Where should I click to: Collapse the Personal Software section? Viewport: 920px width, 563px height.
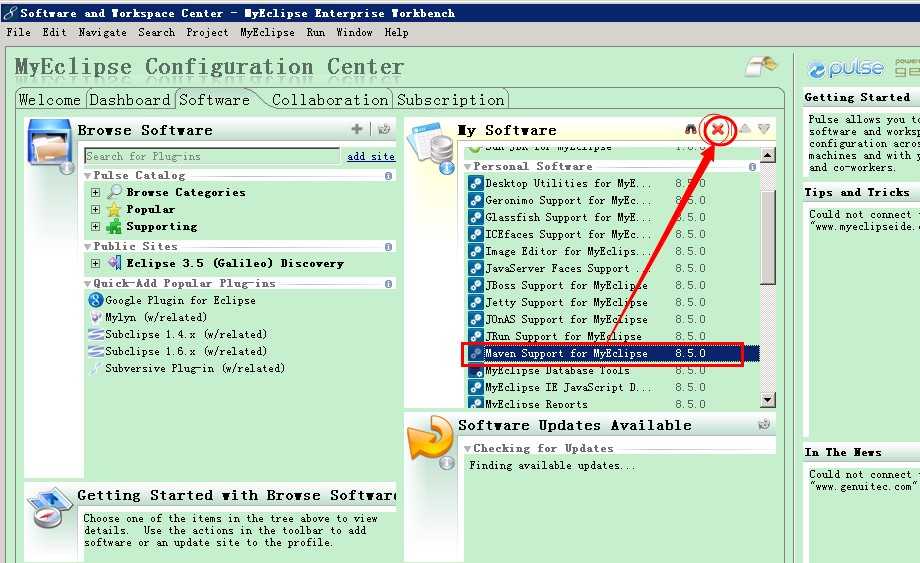coord(468,167)
